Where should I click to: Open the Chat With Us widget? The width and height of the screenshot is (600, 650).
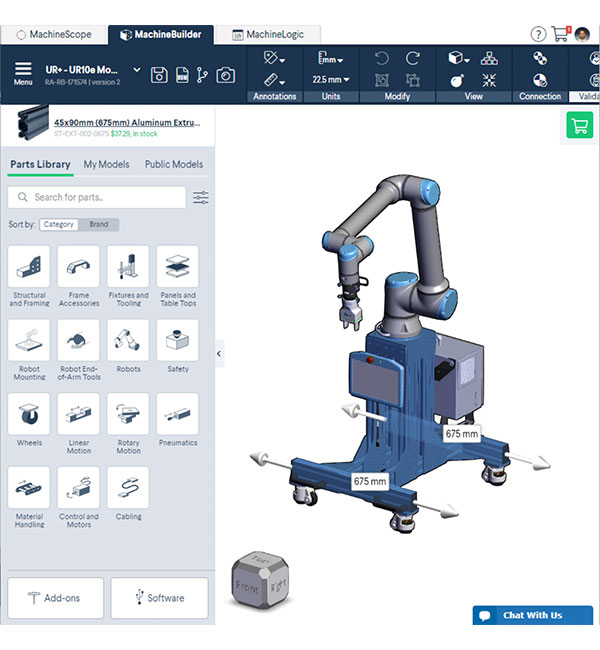pos(533,615)
